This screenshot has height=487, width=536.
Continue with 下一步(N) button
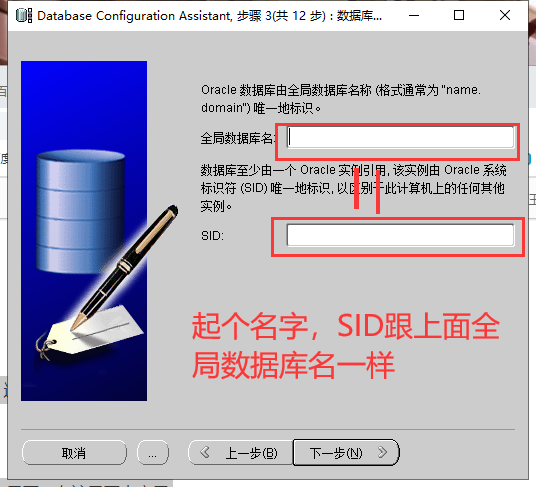tap(346, 453)
